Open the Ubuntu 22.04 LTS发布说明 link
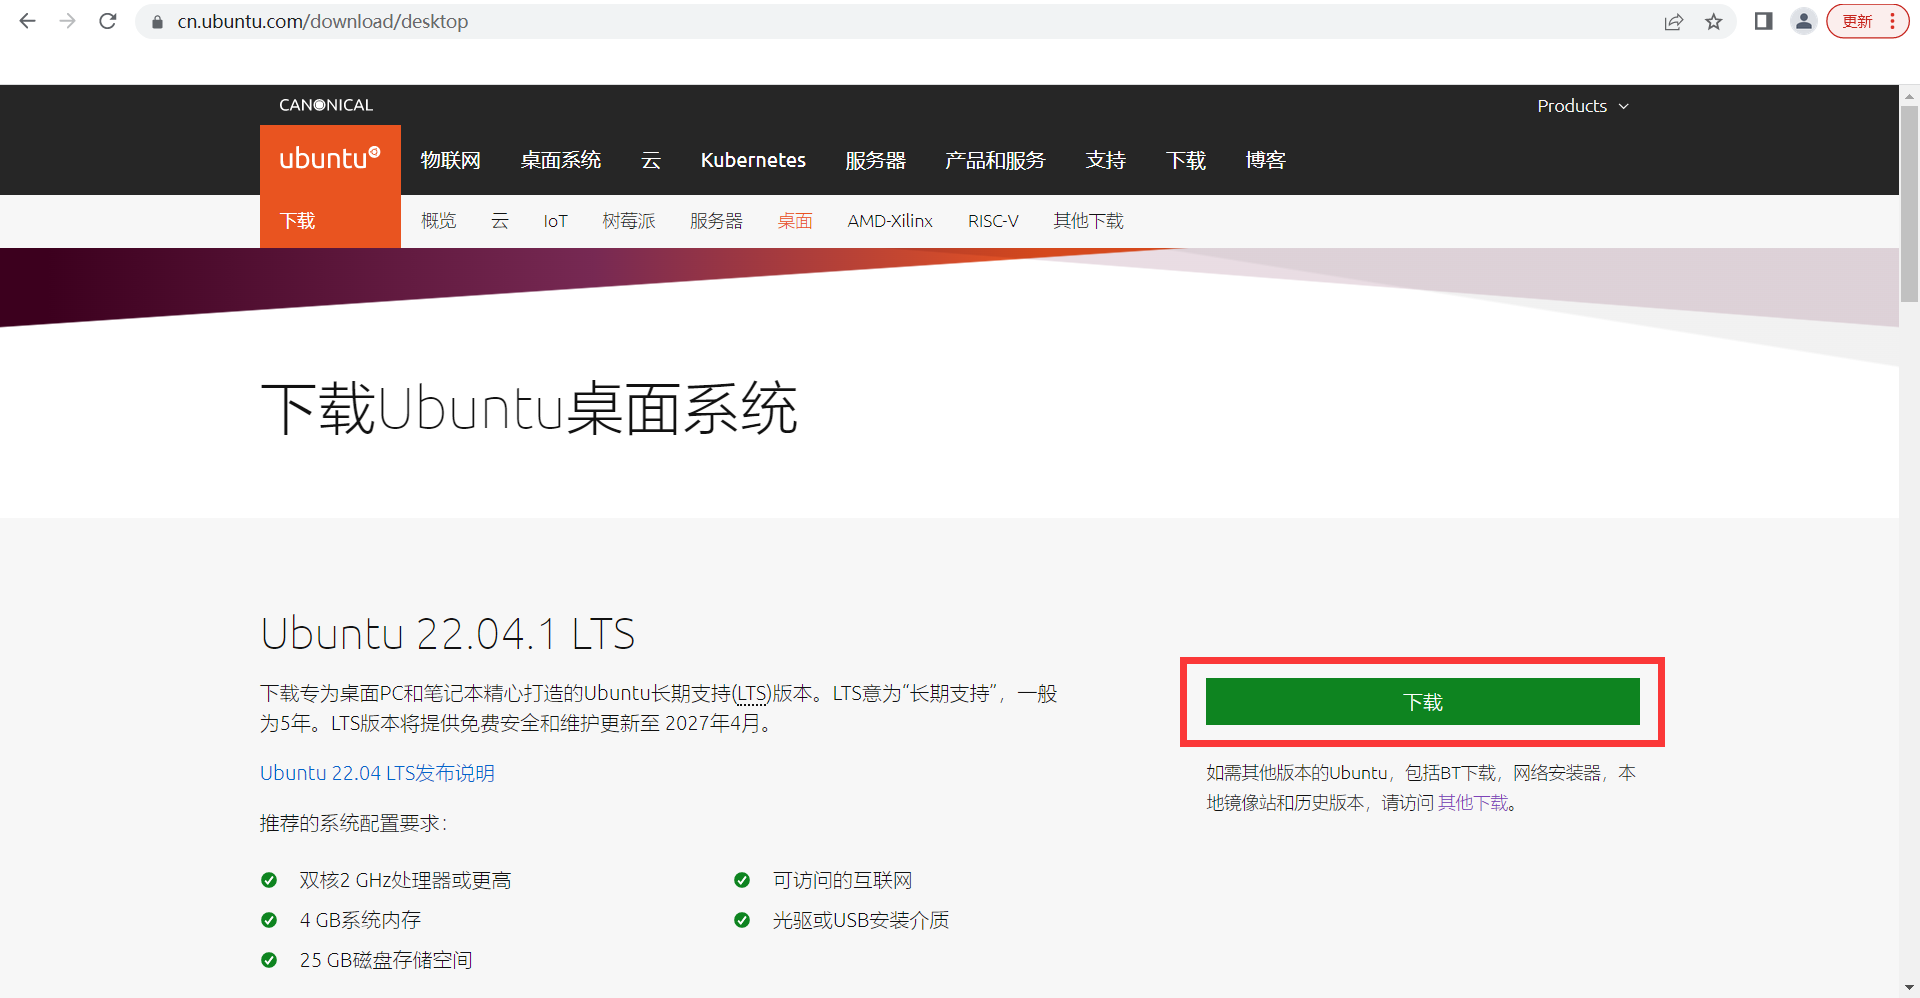Viewport: 1920px width, 998px height. pos(377,772)
